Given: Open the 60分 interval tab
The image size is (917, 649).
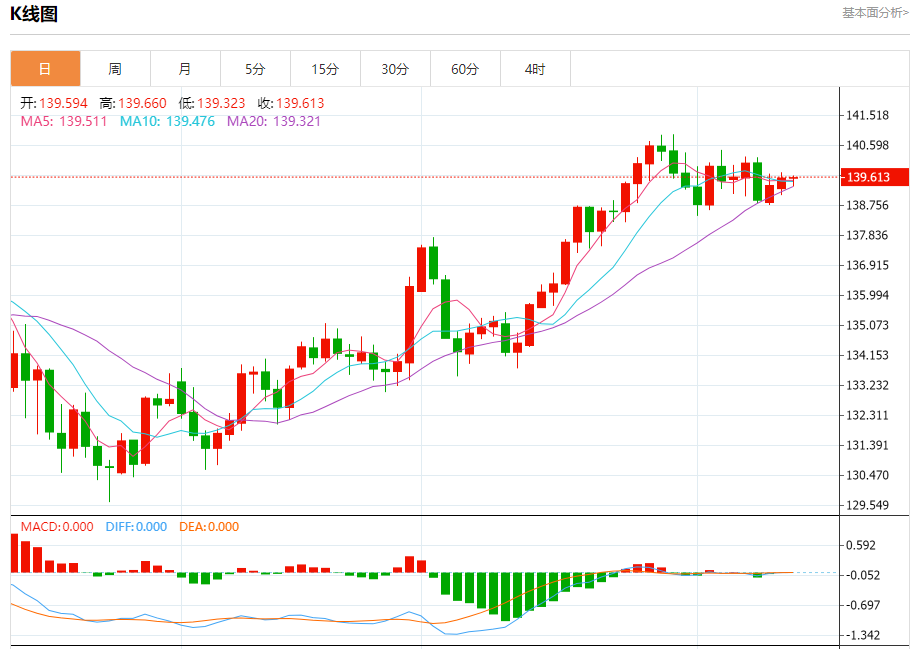Looking at the screenshot, I should click(x=465, y=69).
